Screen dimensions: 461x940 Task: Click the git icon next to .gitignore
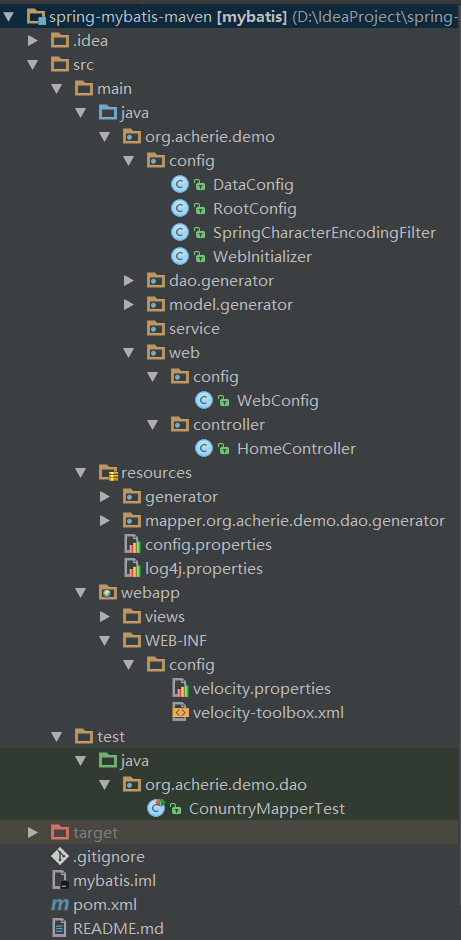point(60,857)
